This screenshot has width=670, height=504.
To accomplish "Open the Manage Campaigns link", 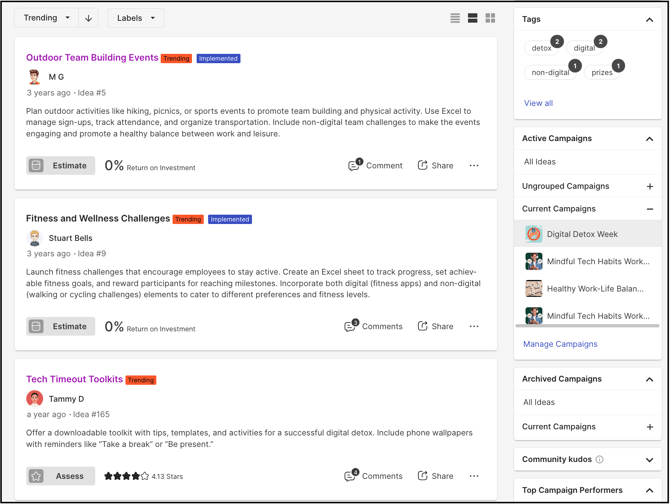I will point(560,344).
